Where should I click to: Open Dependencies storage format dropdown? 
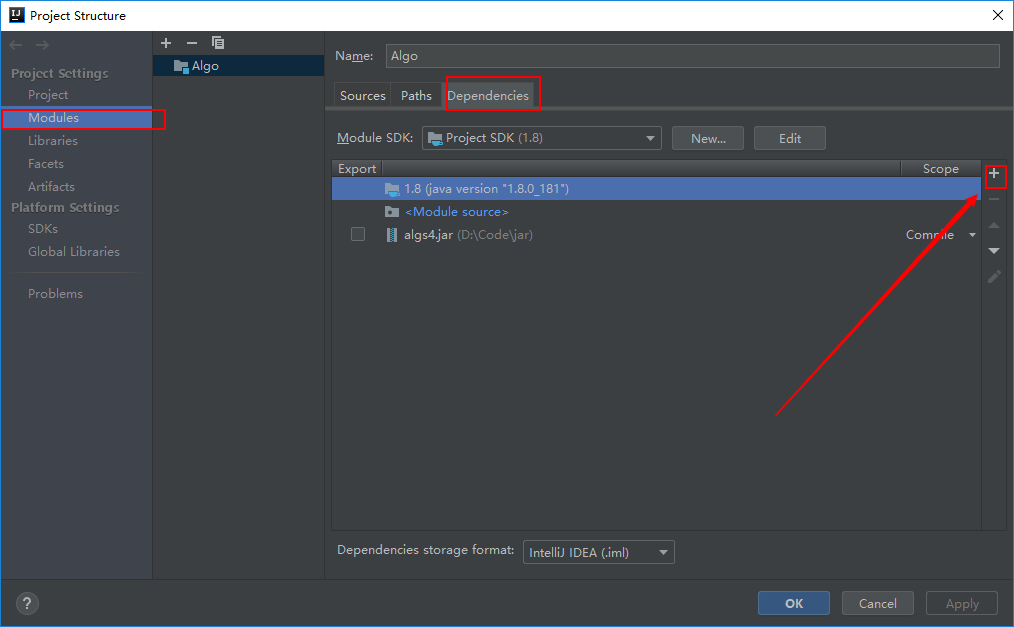click(598, 552)
